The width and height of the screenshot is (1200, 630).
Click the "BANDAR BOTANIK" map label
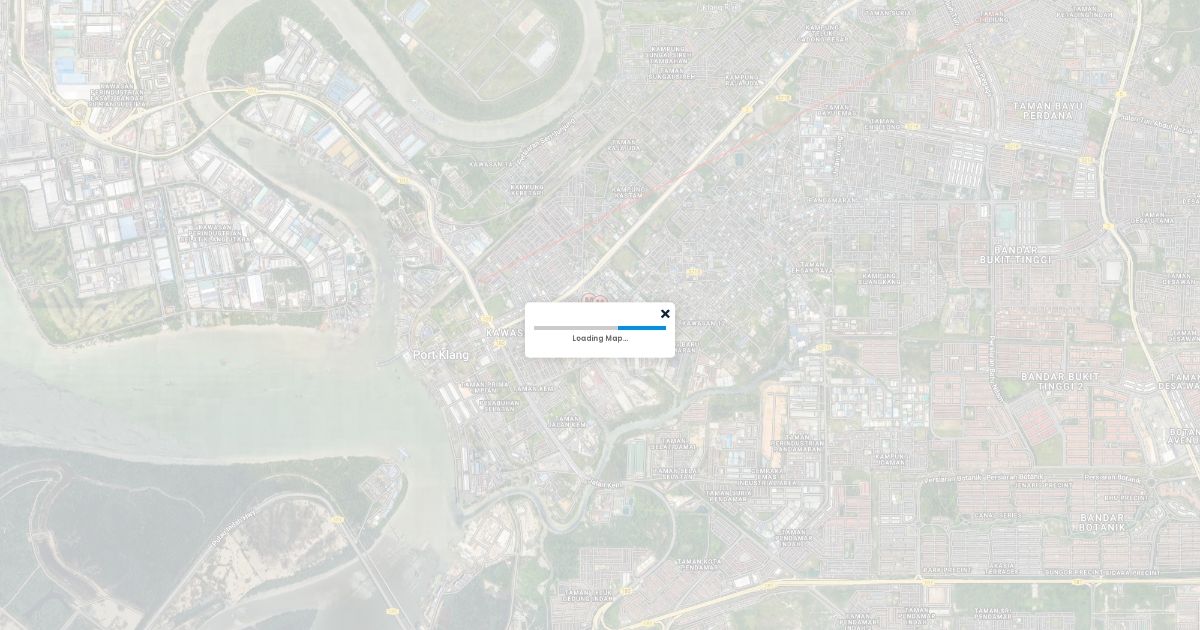(1102, 521)
